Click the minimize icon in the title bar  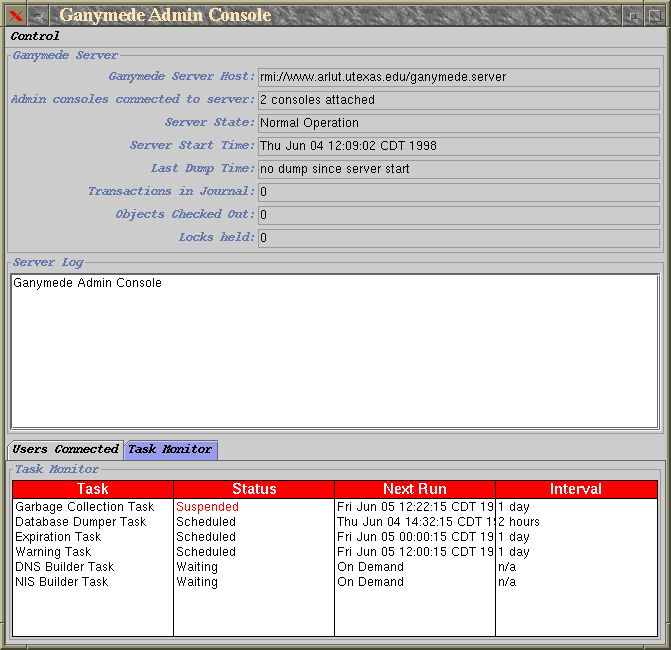(x=632, y=15)
